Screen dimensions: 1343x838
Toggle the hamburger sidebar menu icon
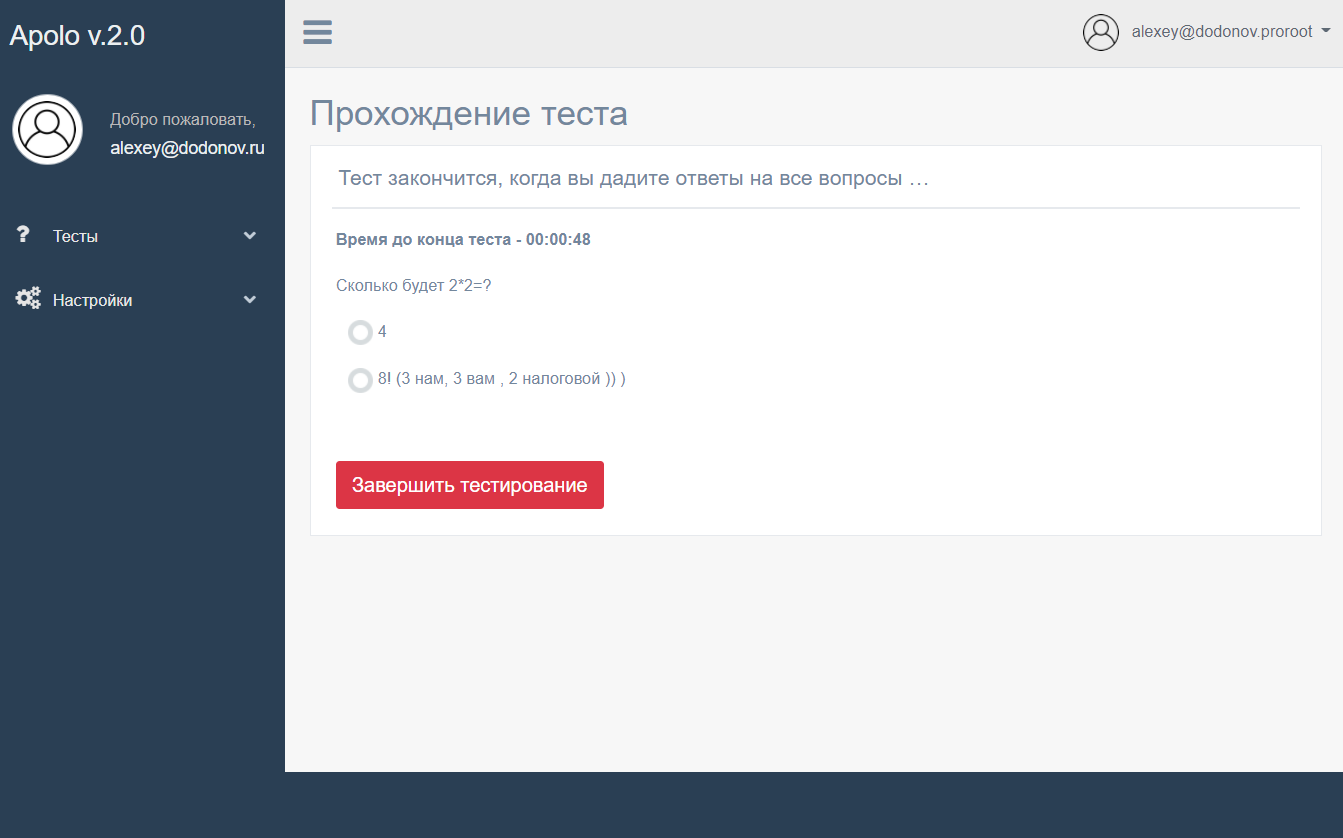point(318,32)
